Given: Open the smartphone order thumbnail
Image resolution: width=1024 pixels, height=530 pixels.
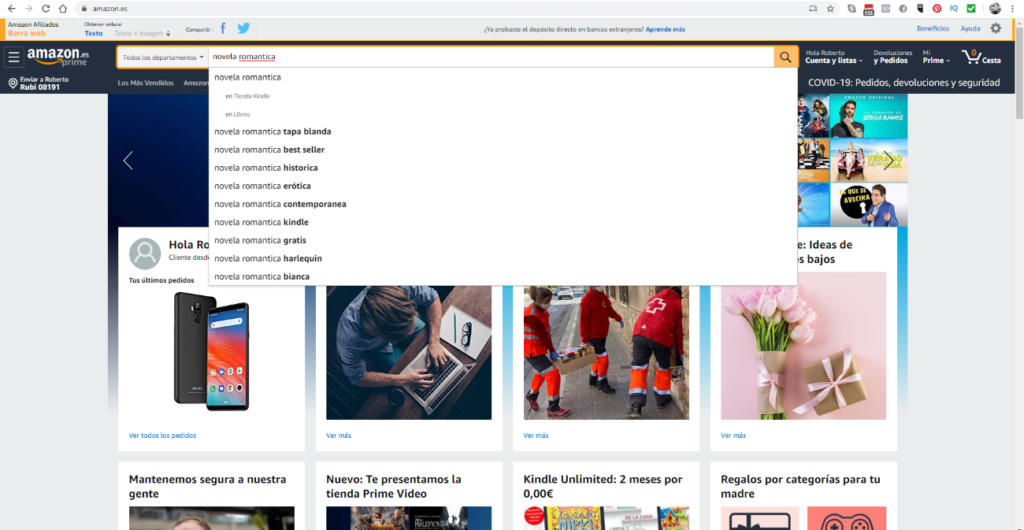Looking at the screenshot, I should coord(211,351).
